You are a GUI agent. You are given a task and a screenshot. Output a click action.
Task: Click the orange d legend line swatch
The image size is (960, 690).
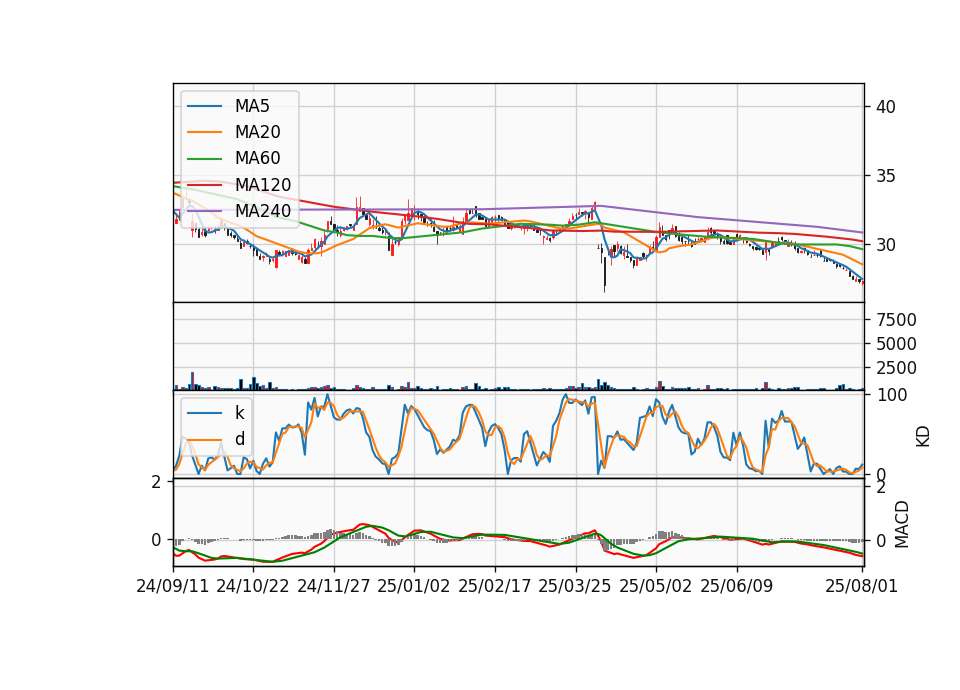[204, 439]
